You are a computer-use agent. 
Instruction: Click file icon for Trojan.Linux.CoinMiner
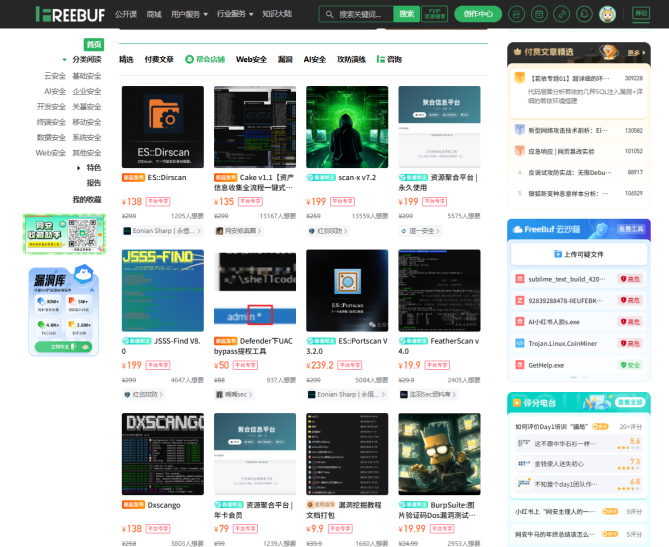tap(520, 343)
